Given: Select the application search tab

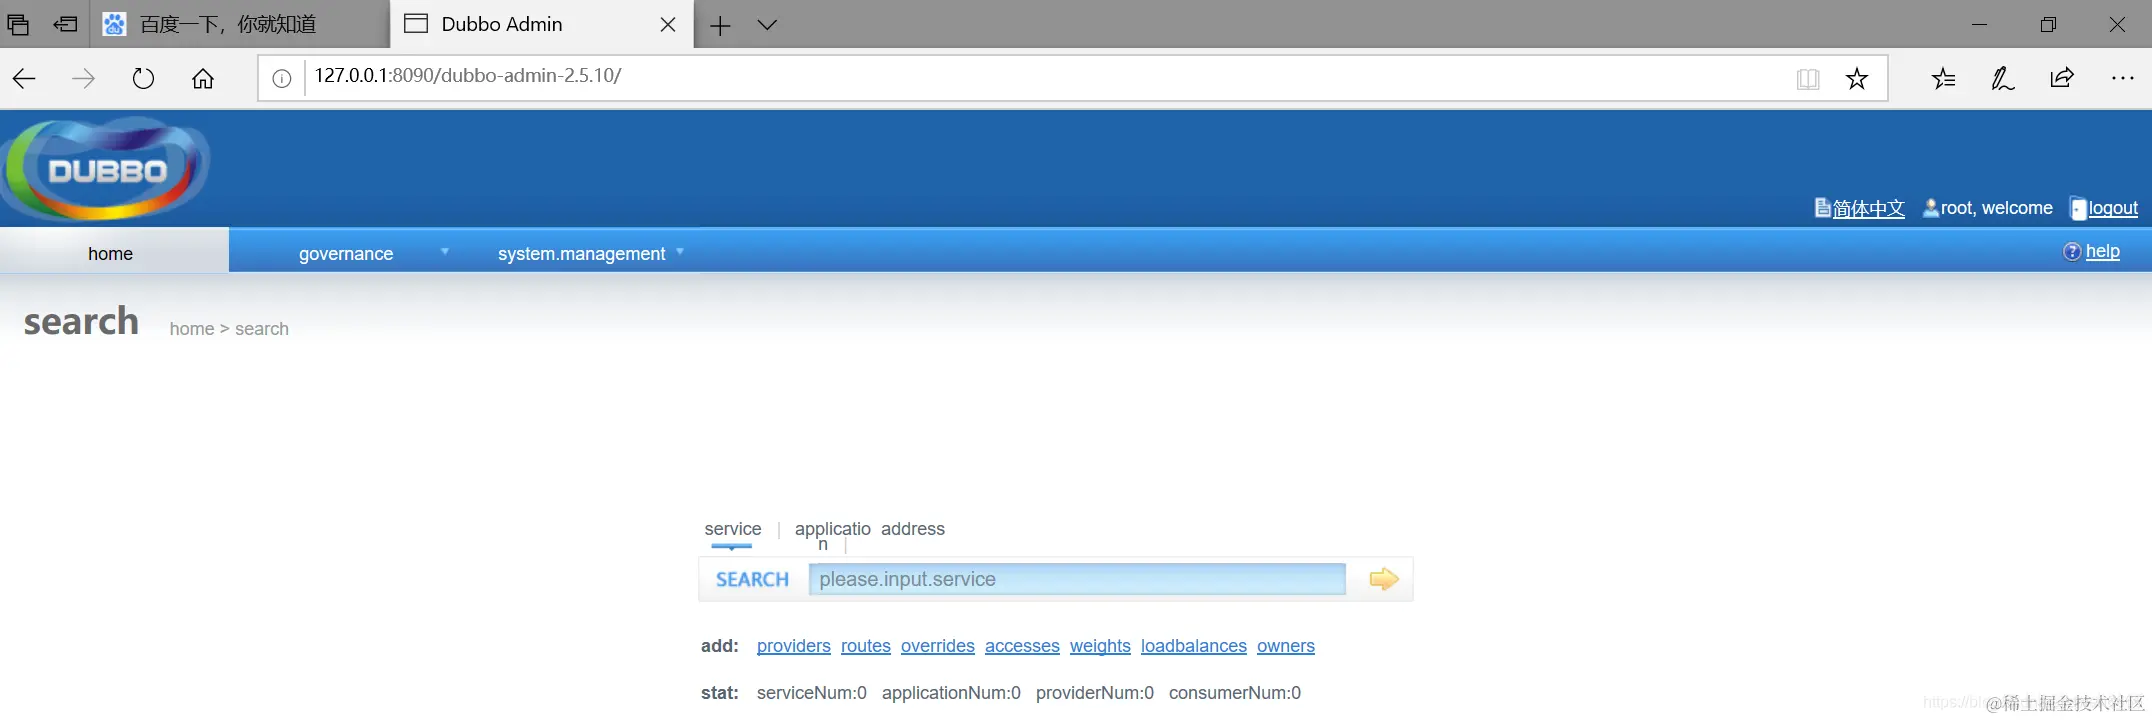Looking at the screenshot, I should [832, 535].
